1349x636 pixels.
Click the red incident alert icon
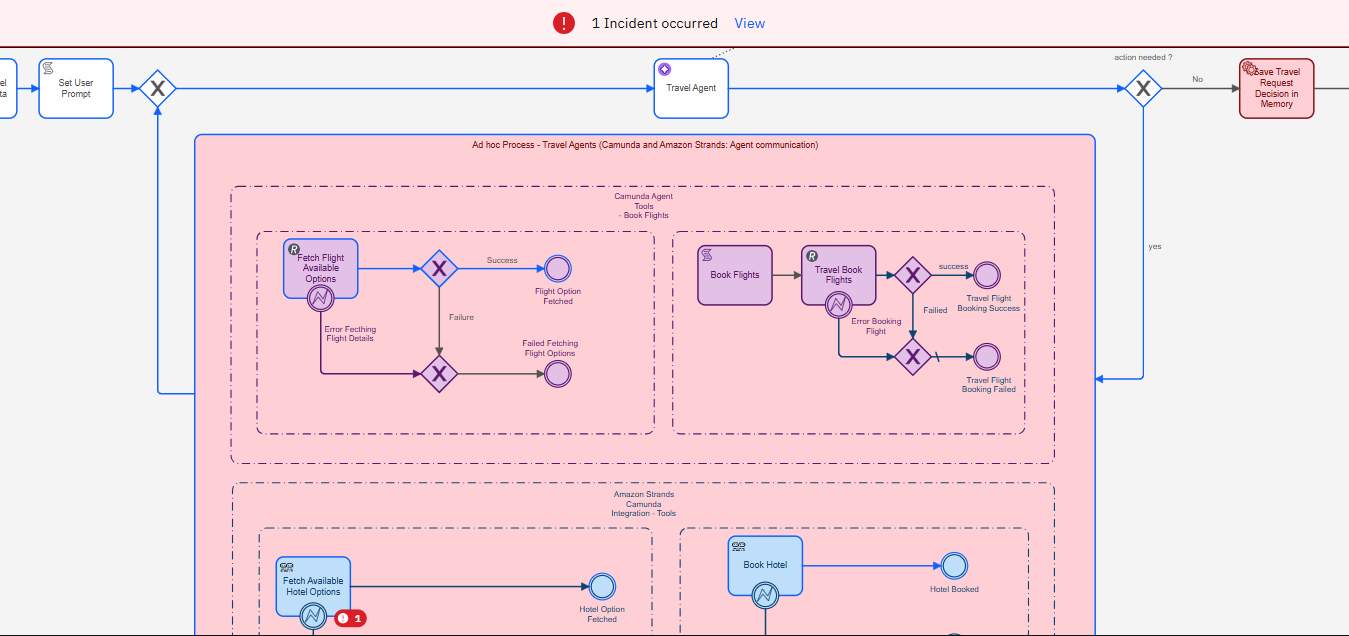click(564, 23)
